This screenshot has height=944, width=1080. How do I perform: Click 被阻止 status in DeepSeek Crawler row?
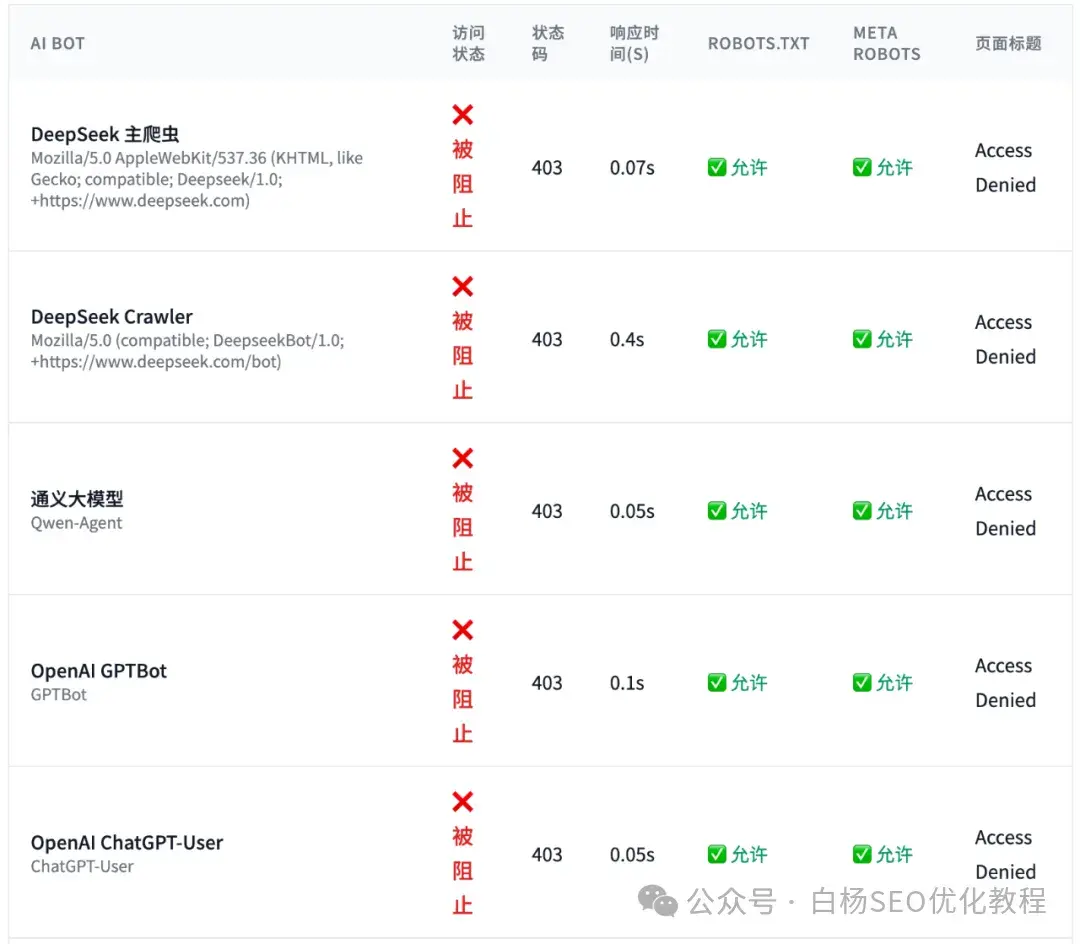tap(463, 356)
